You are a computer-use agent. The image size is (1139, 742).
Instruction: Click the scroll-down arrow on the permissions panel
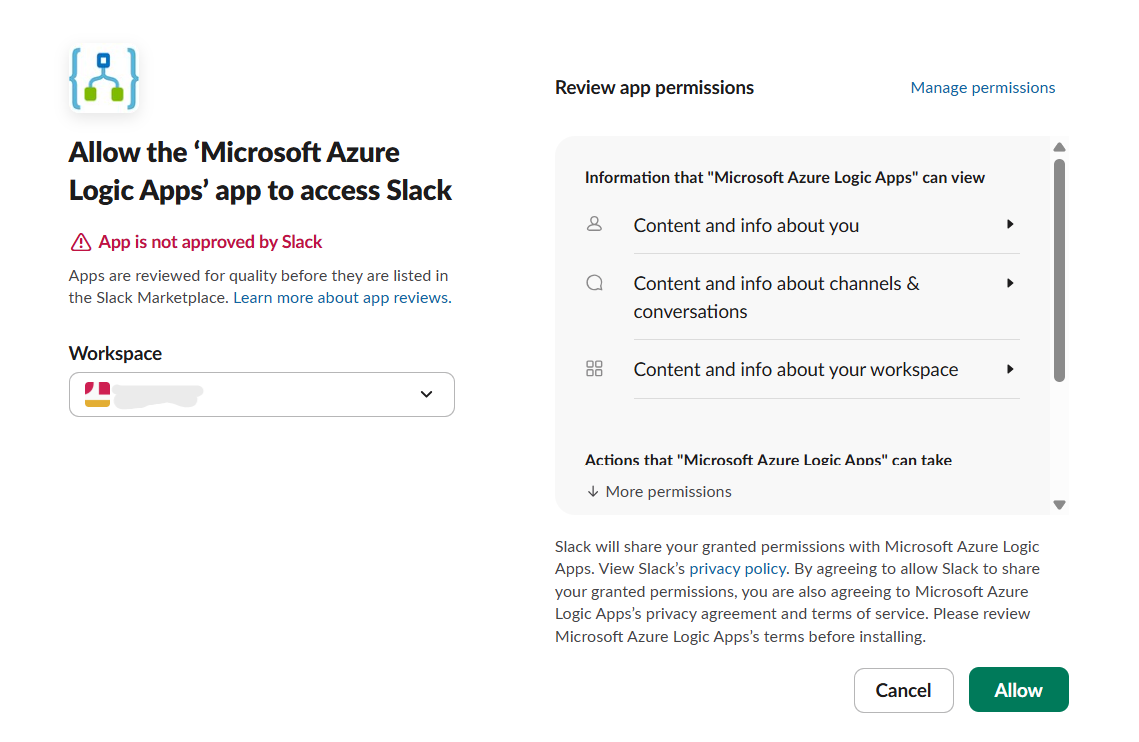coord(1059,505)
